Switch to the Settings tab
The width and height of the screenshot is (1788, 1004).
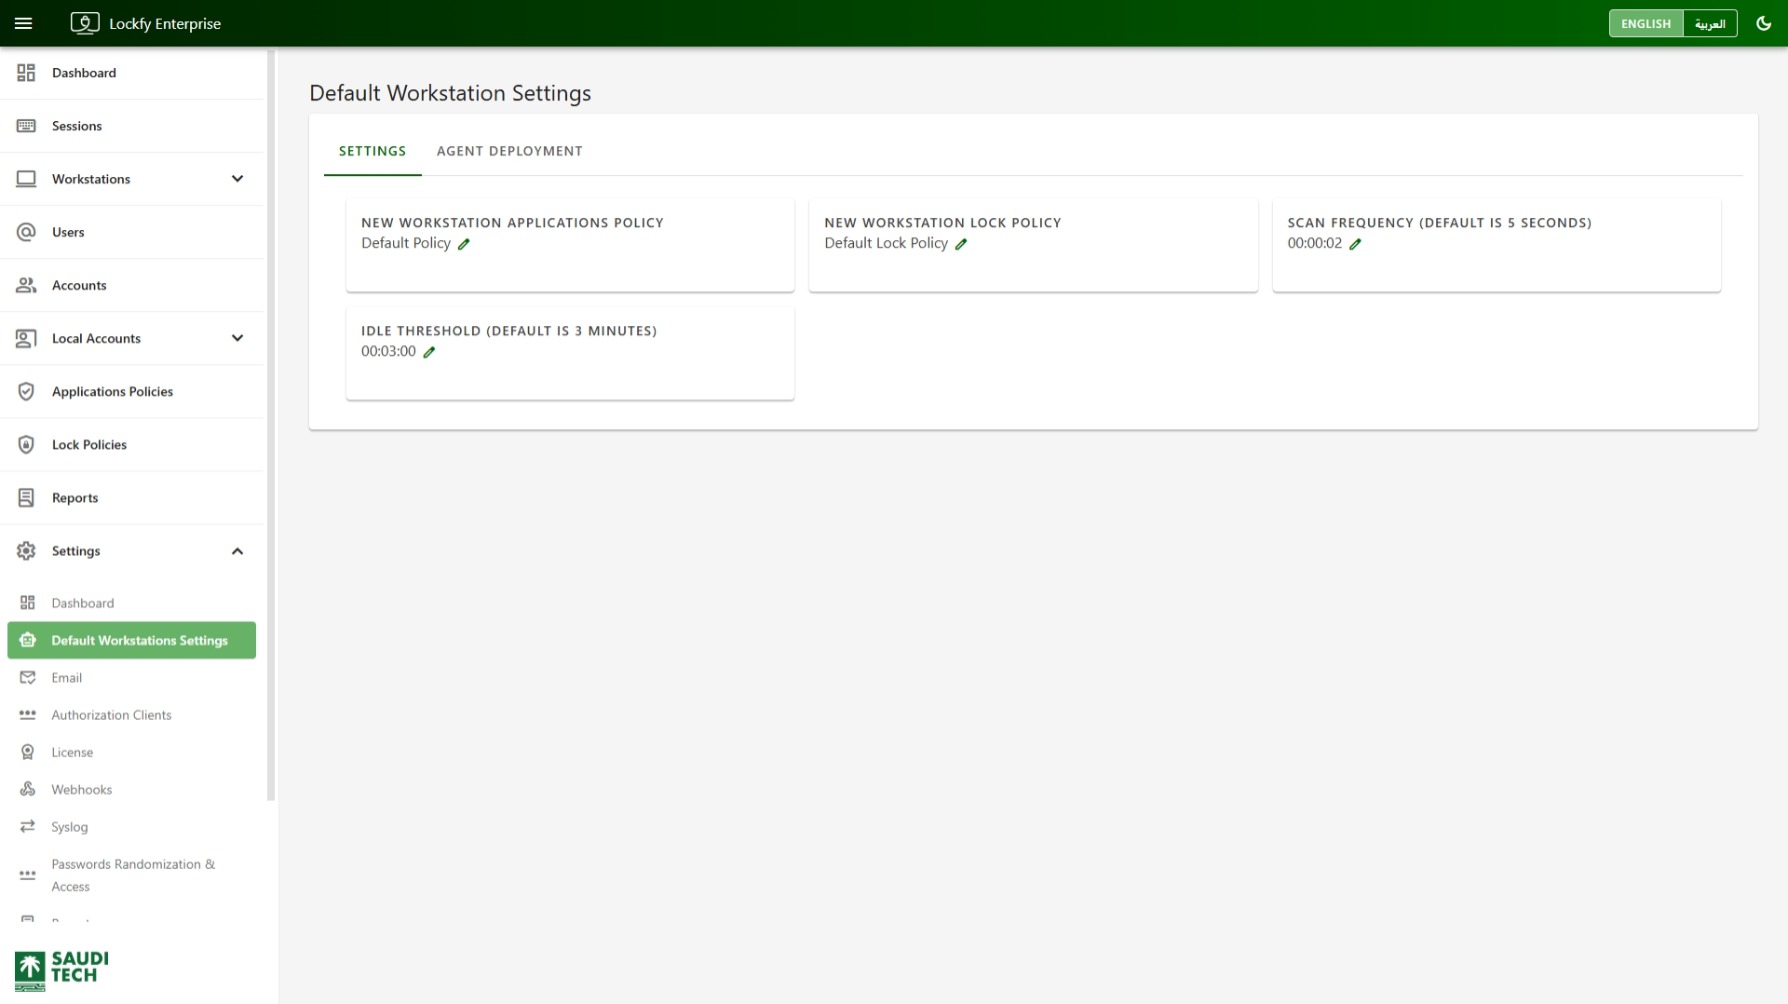(372, 151)
